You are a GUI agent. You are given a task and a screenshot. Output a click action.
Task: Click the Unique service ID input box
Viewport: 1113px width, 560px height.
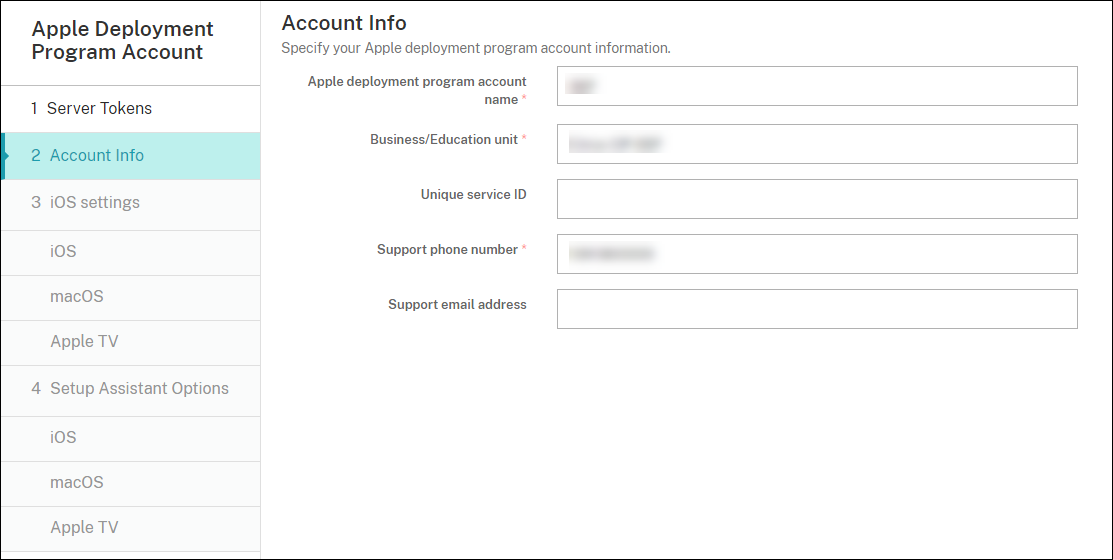point(816,199)
